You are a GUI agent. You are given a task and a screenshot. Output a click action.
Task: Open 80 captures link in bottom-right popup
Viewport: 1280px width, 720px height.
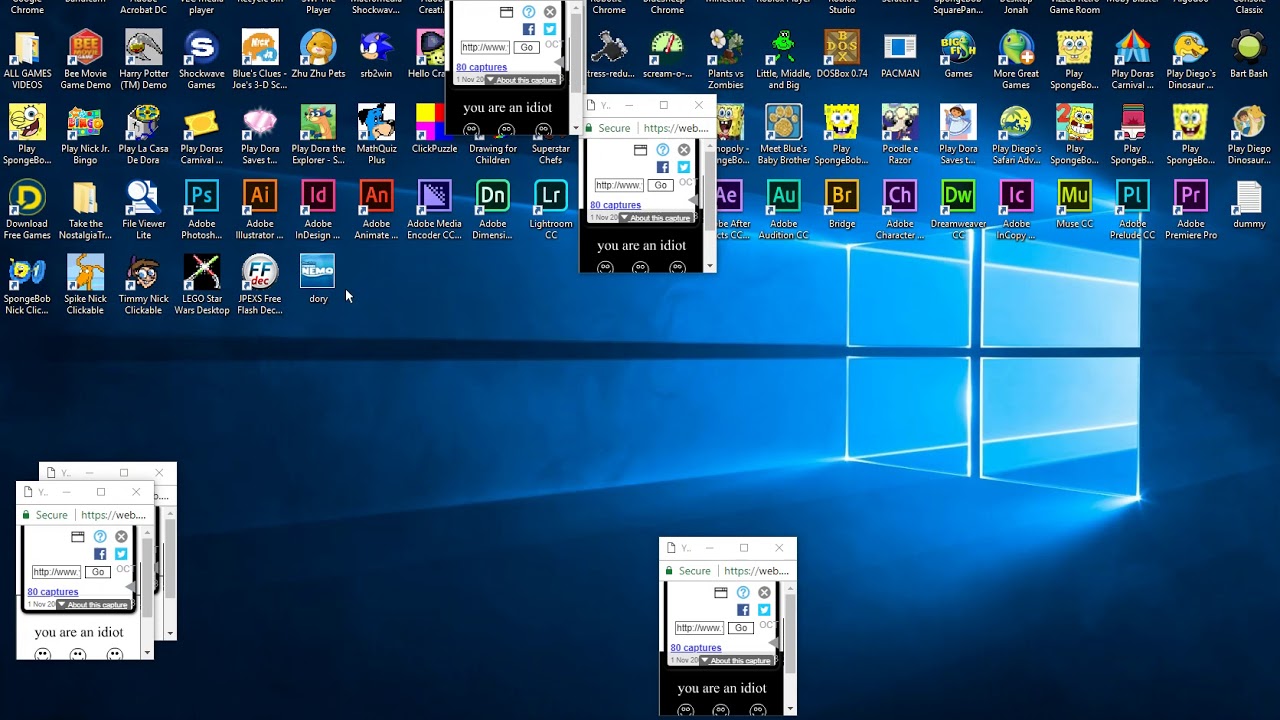pyautogui.click(x=696, y=648)
